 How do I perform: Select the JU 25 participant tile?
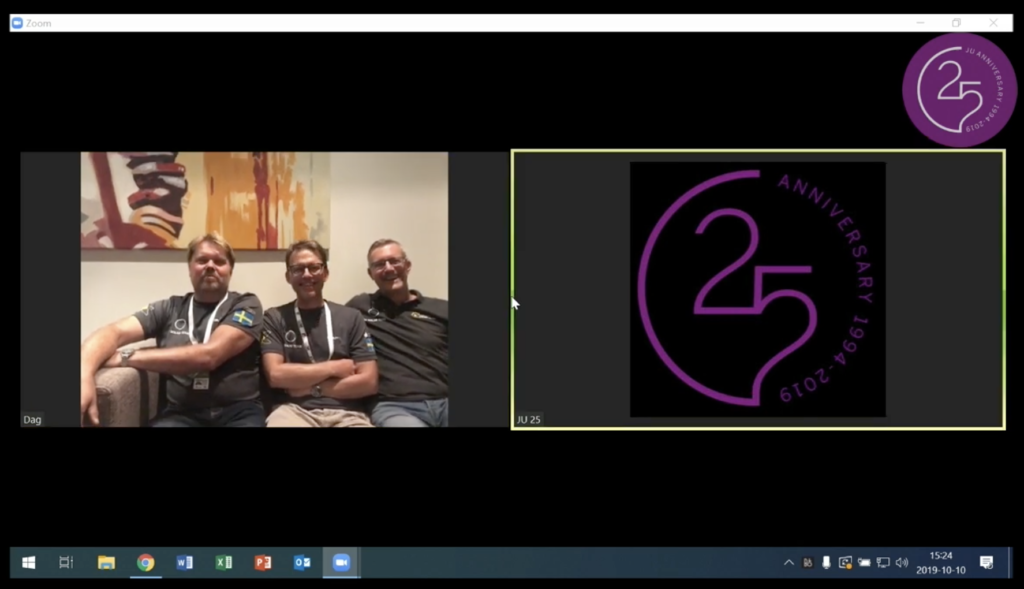pyautogui.click(x=757, y=289)
